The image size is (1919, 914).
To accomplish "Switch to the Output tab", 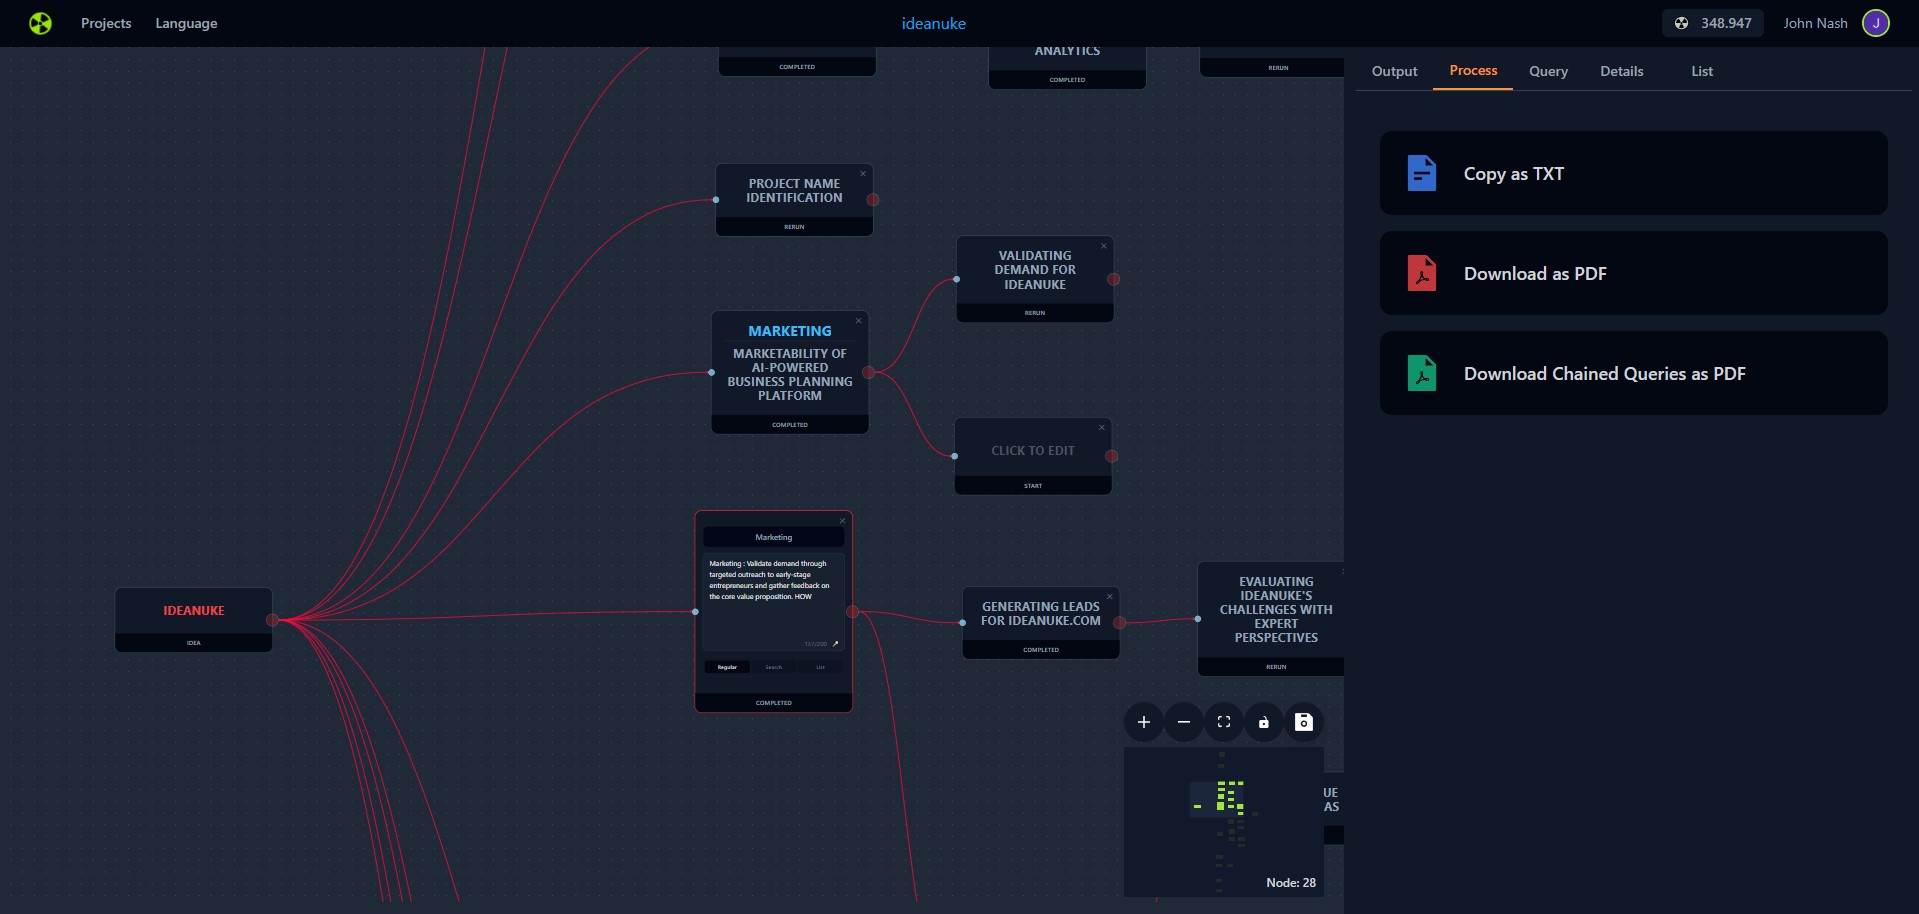I will [x=1394, y=71].
